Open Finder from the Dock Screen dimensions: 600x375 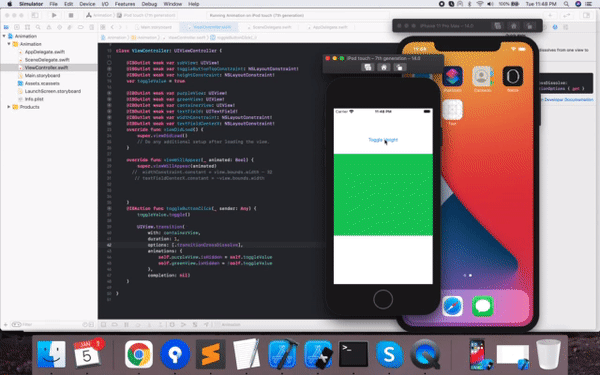pyautogui.click(x=51, y=354)
